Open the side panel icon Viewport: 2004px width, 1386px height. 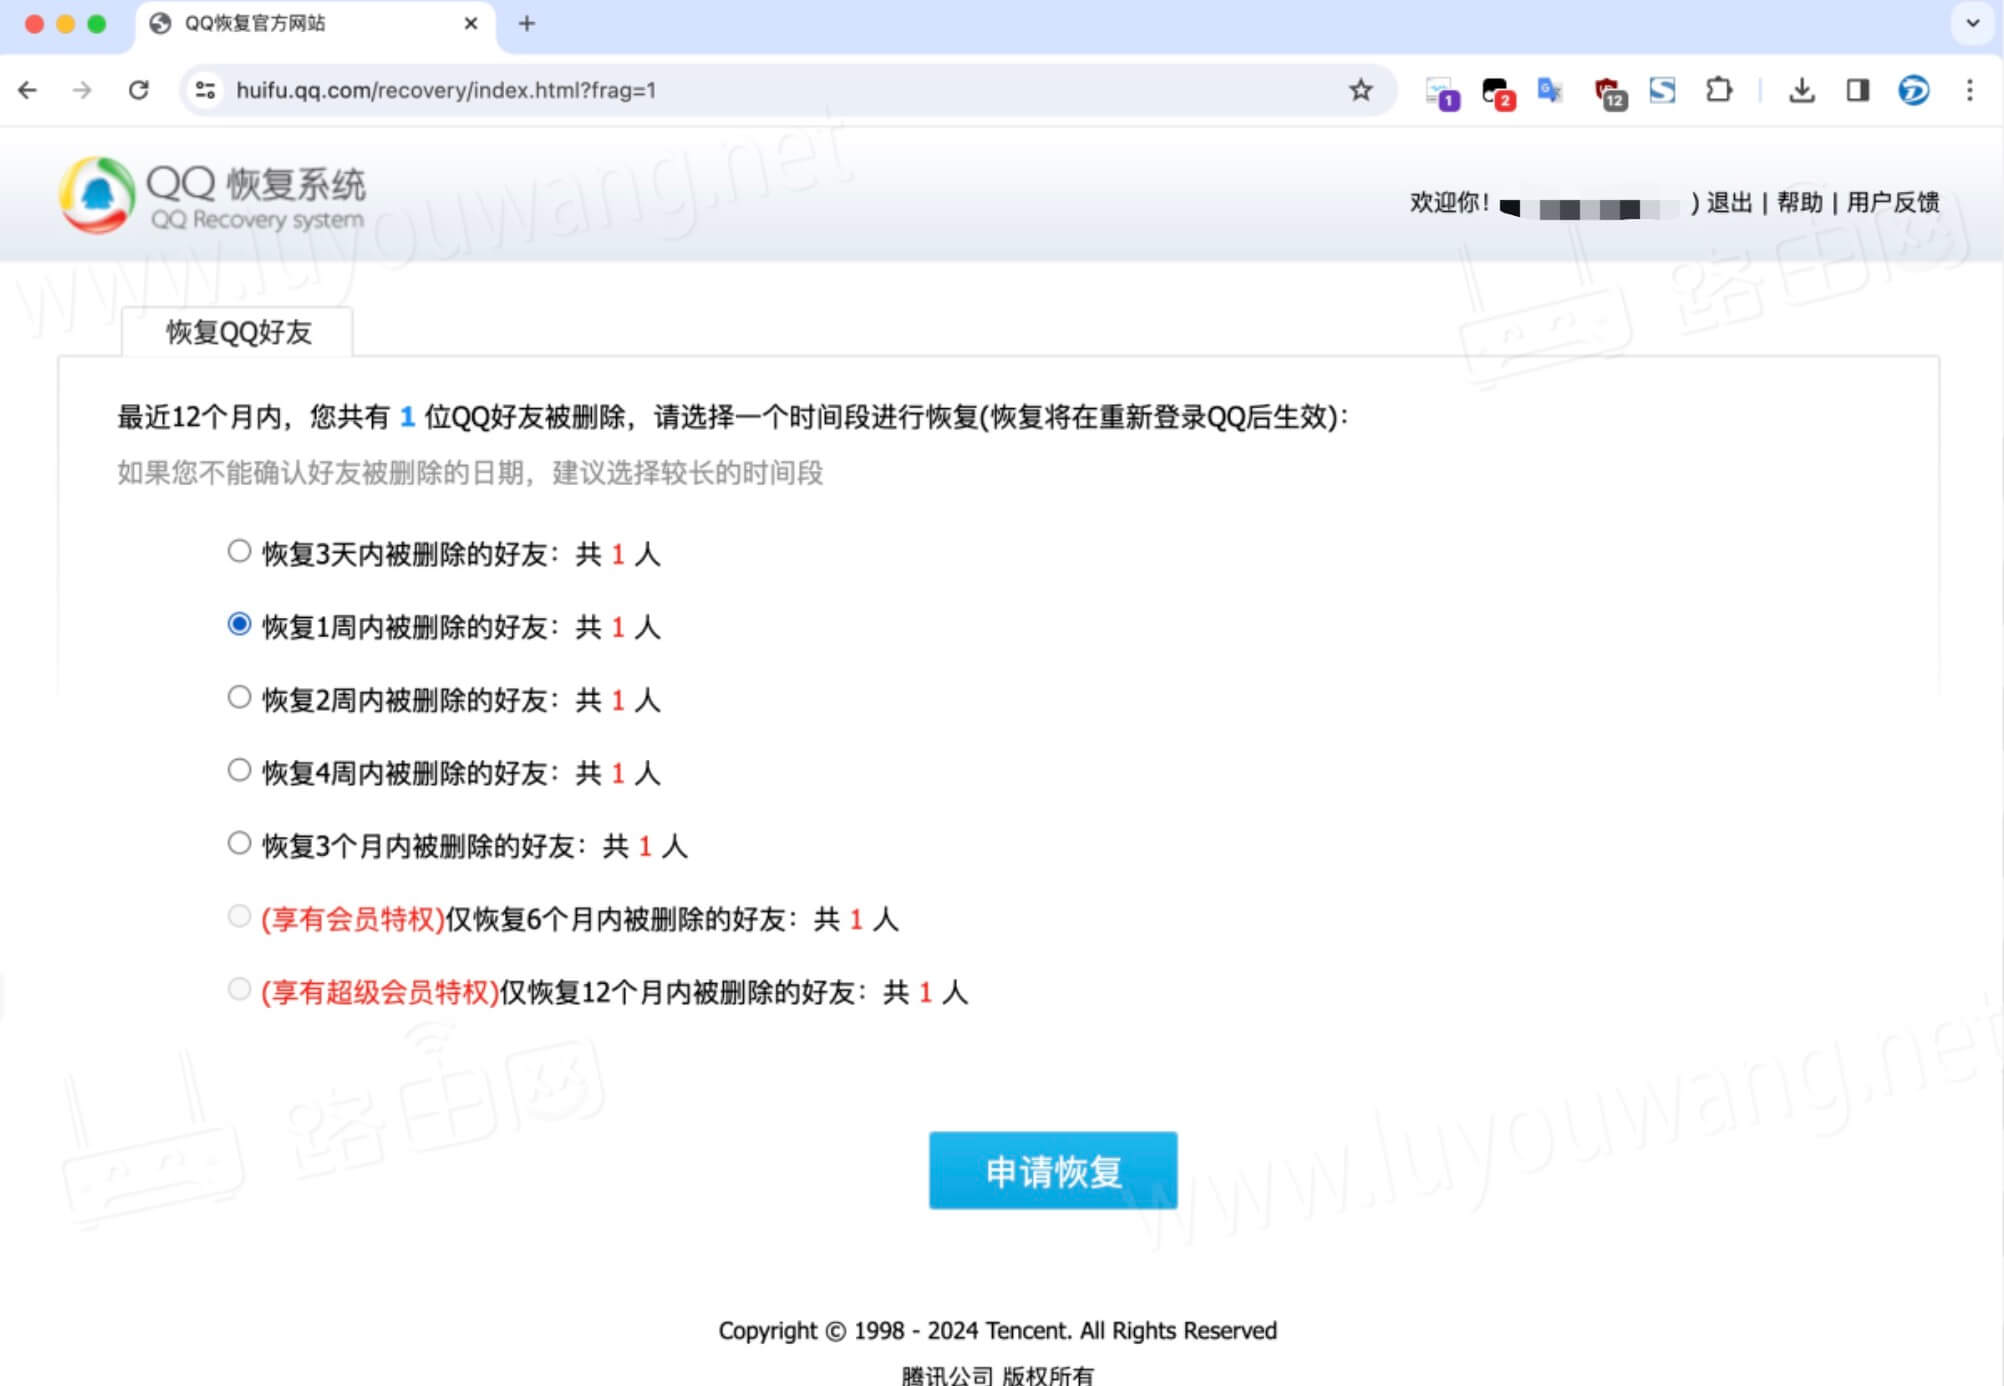pyautogui.click(x=1857, y=90)
